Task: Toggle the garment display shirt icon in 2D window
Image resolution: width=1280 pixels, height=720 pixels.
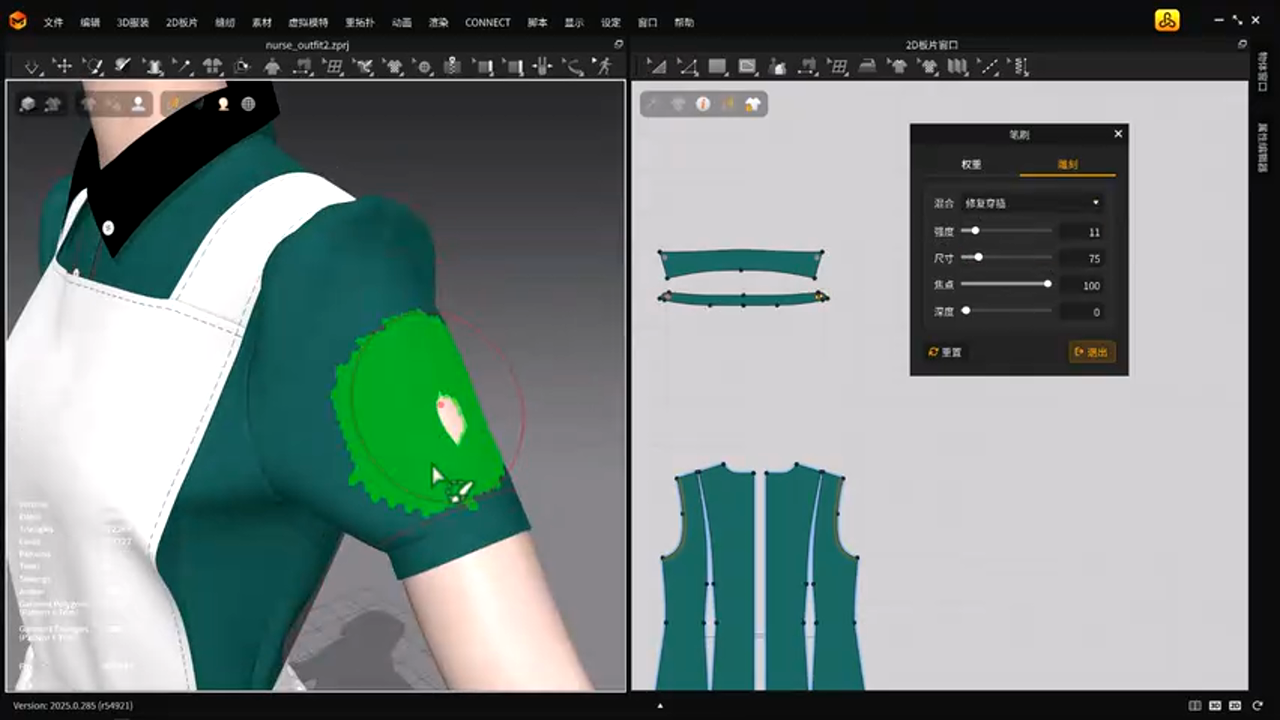Action: 753,104
